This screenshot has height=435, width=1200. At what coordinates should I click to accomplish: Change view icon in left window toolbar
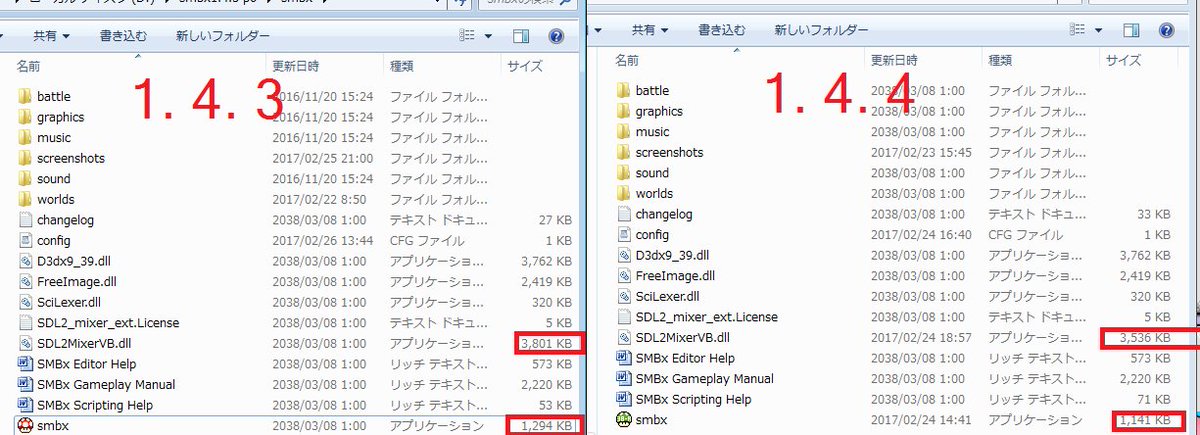tap(467, 36)
